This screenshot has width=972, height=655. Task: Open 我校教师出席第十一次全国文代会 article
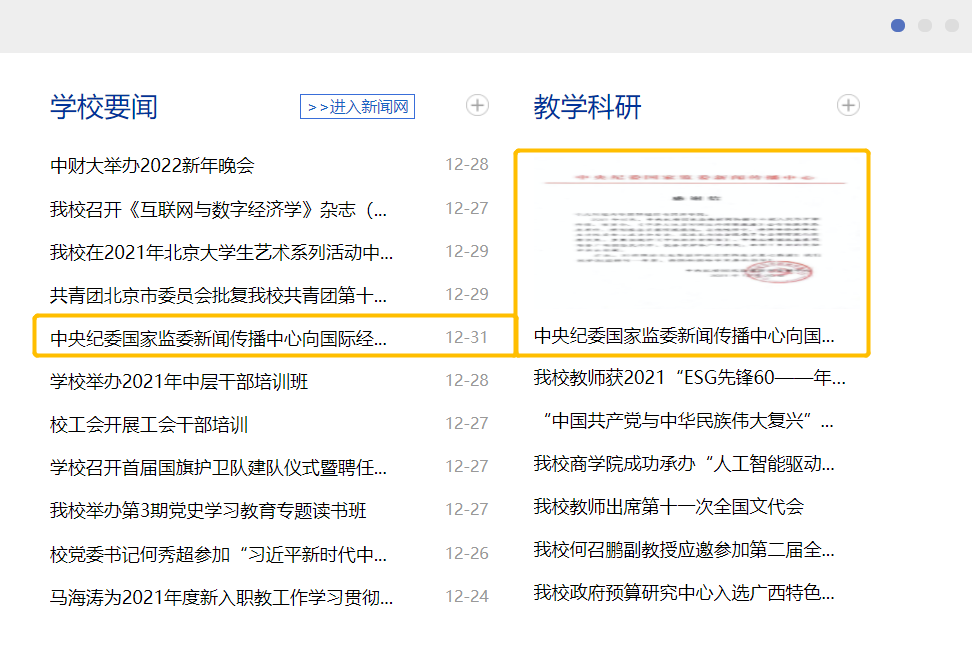(668, 507)
